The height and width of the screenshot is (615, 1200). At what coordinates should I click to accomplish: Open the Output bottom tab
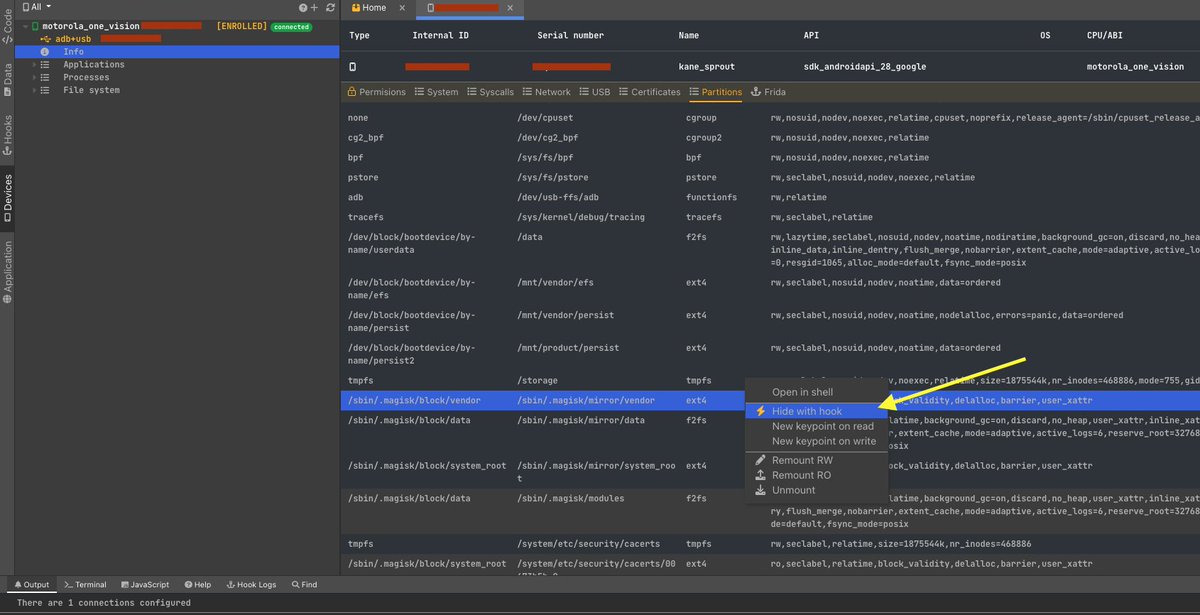tap(30, 585)
